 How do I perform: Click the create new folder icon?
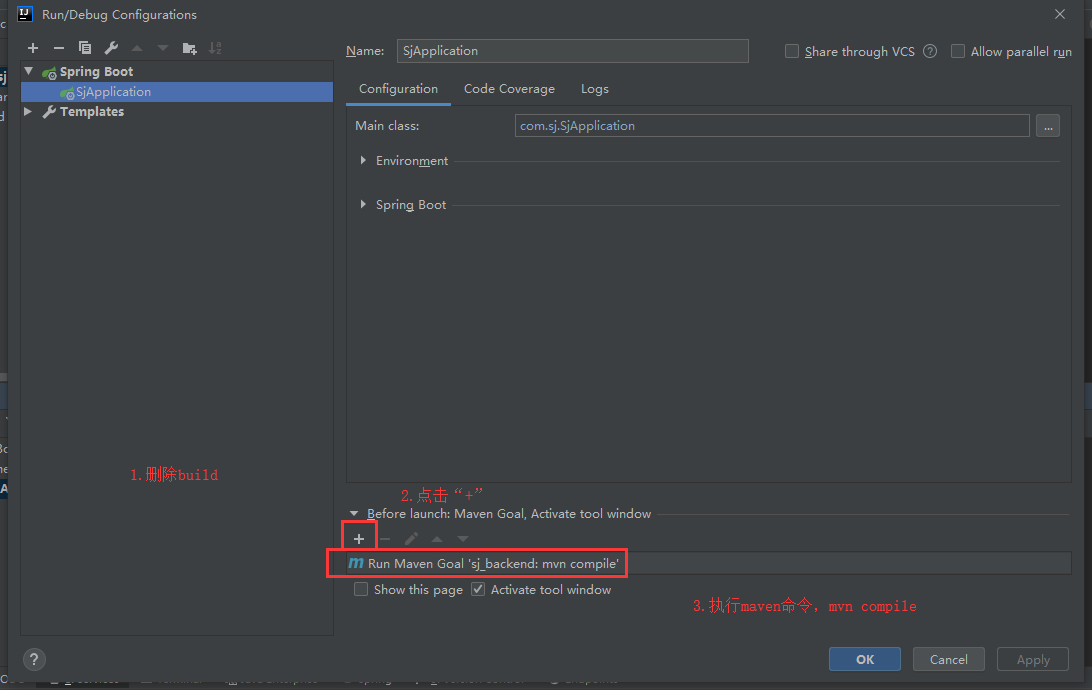190,48
